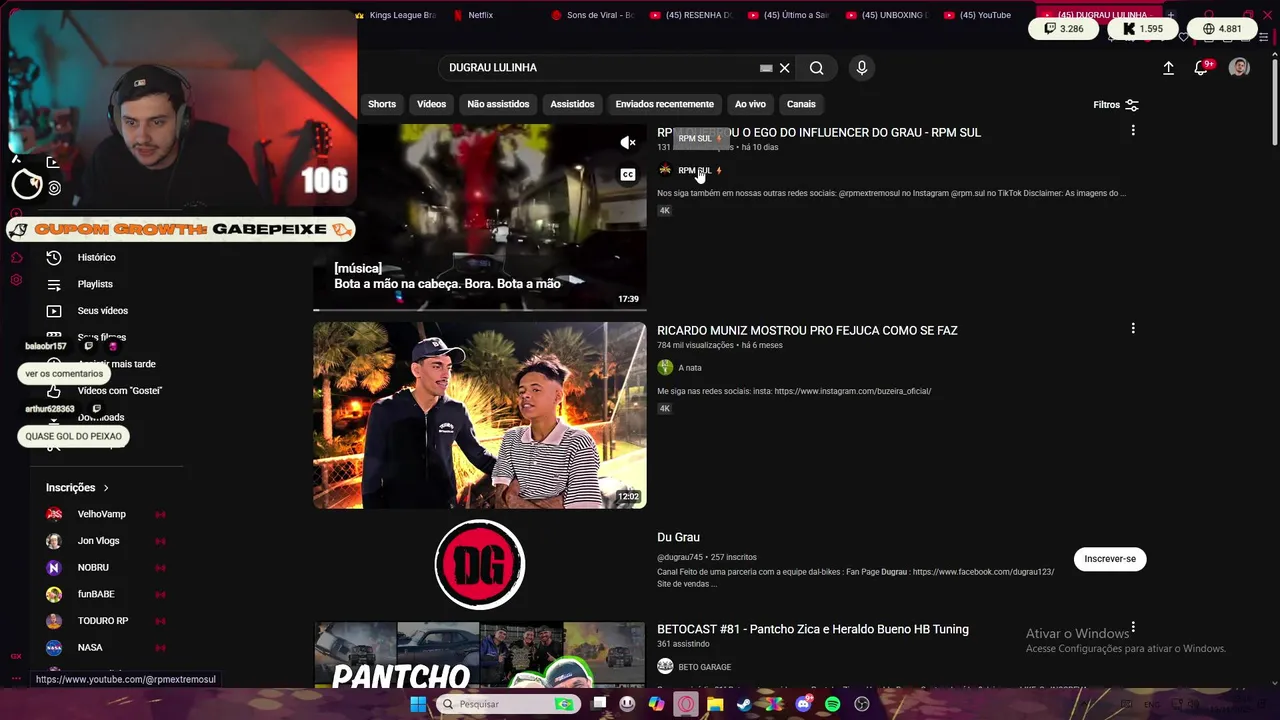Switch to the UNBOXING browser tab
This screenshot has height=720, width=1280.
[x=886, y=15]
